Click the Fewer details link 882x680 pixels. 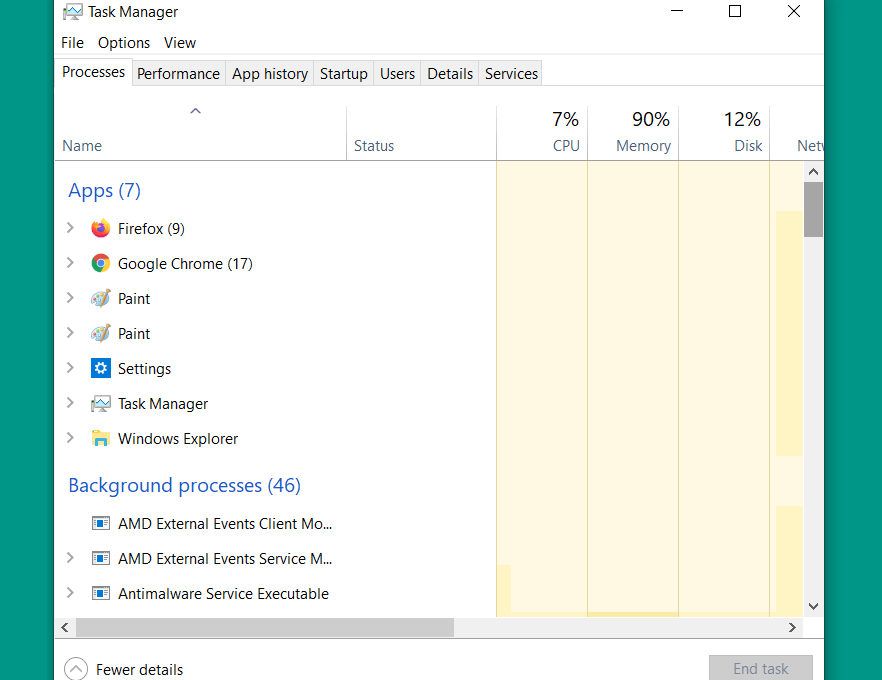coord(140,670)
